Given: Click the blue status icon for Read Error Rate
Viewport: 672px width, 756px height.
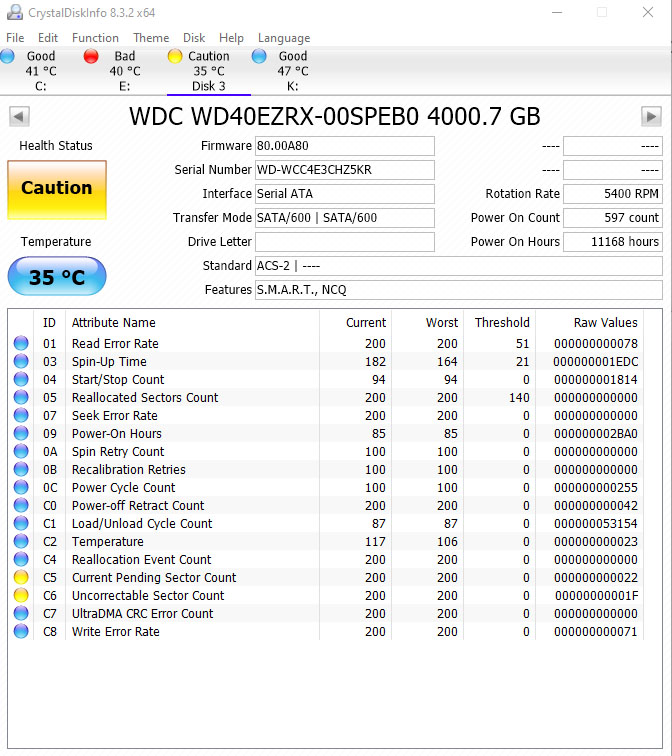Looking at the screenshot, I should coord(20,344).
